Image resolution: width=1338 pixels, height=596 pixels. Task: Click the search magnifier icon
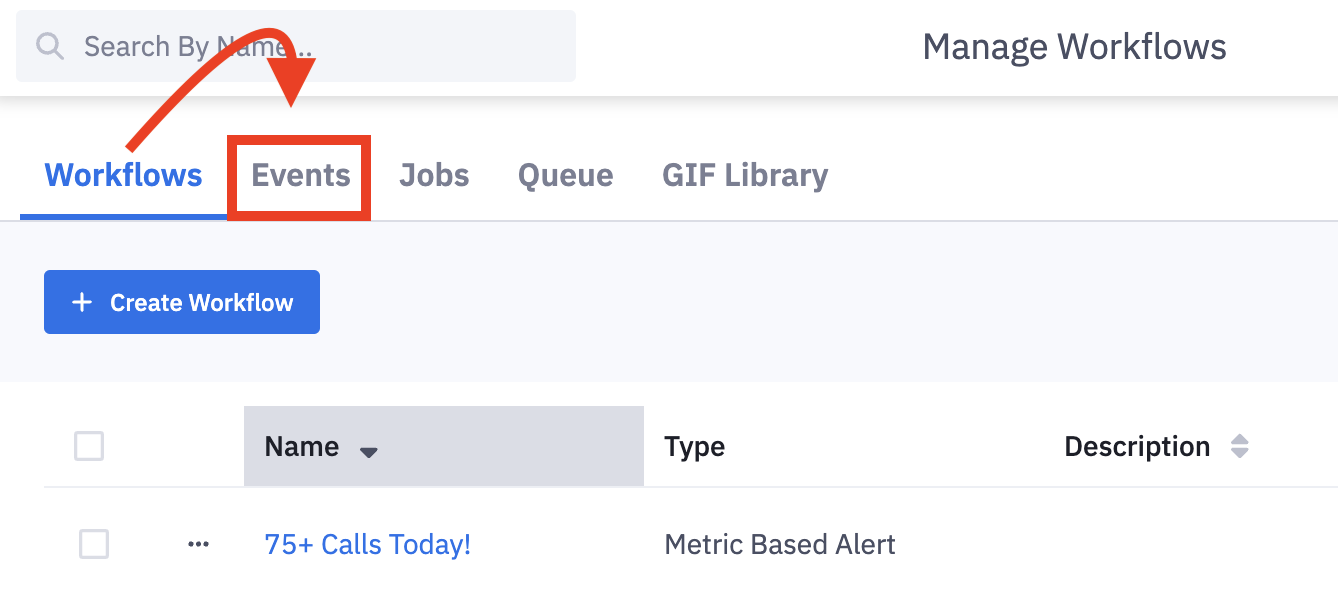[x=50, y=46]
